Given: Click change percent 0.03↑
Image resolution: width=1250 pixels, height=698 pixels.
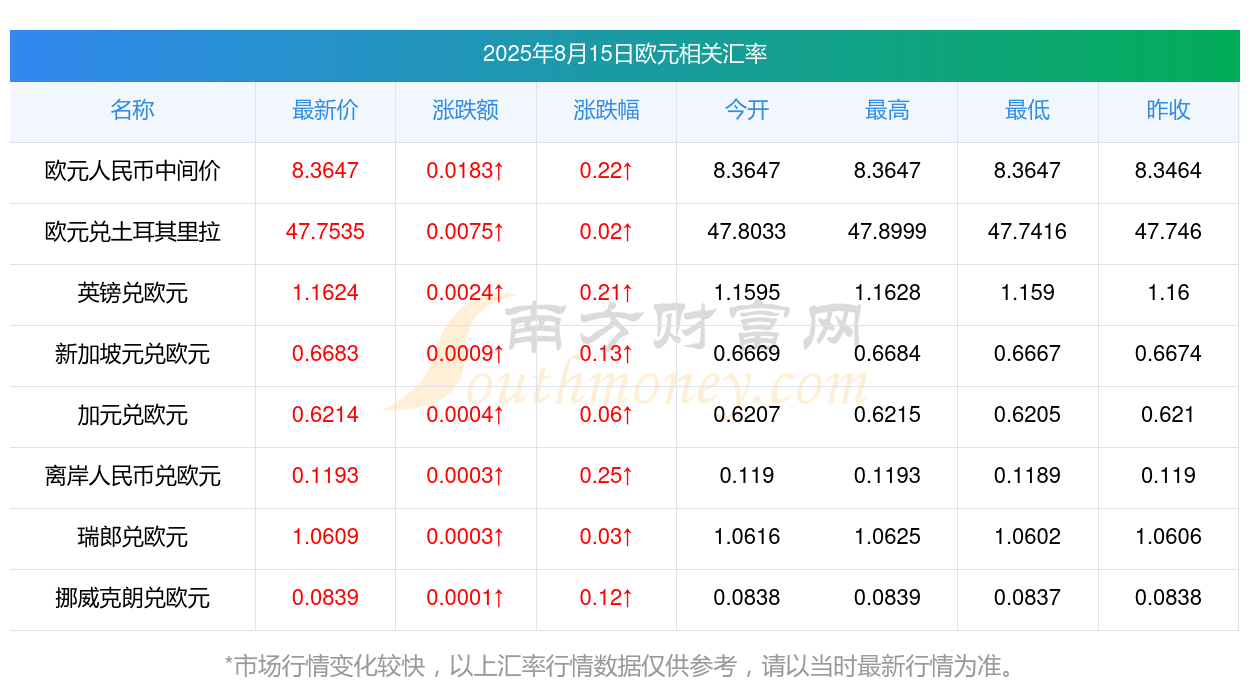Looking at the screenshot, I should tap(606, 537).
